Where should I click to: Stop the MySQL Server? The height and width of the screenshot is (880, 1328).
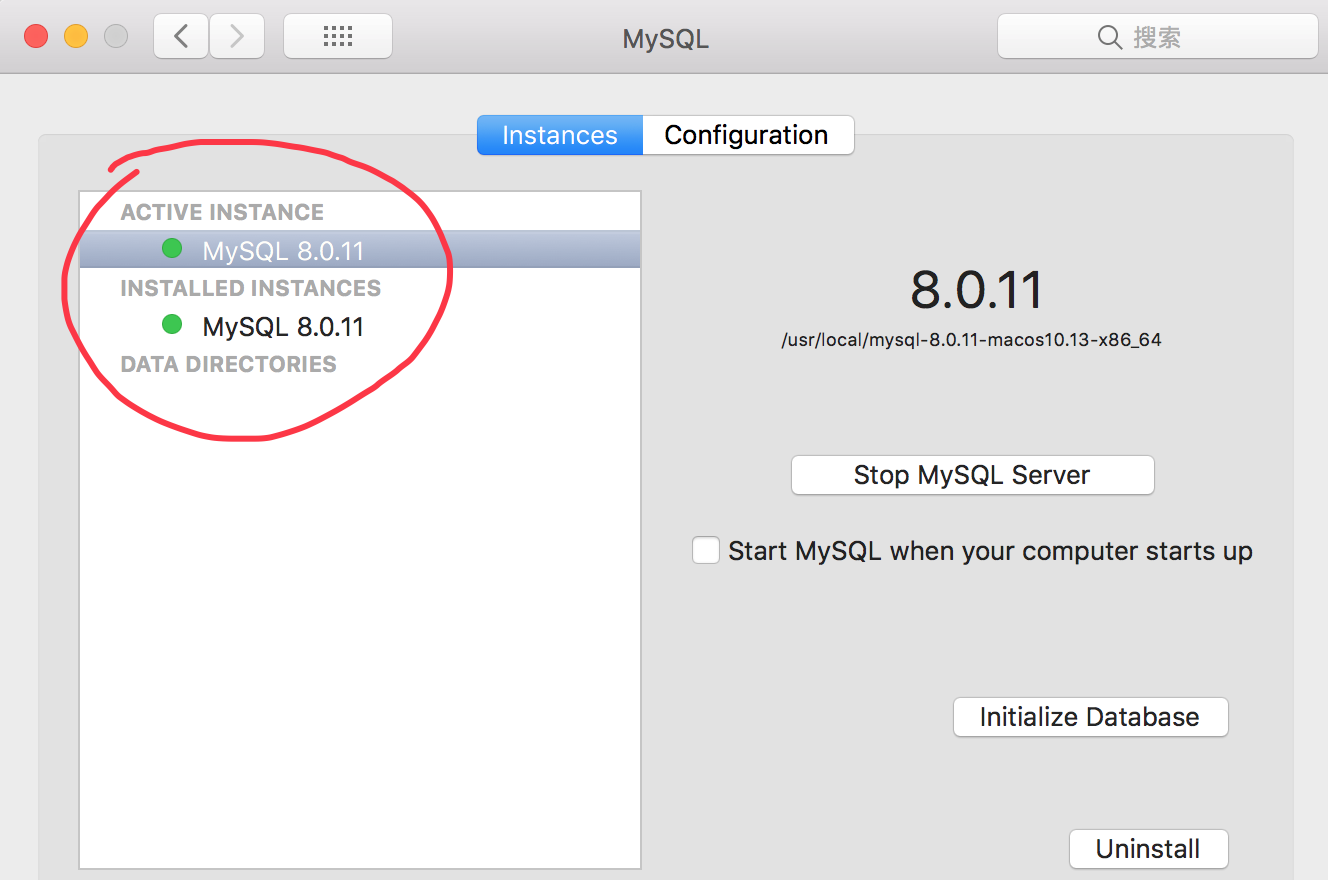pos(972,475)
